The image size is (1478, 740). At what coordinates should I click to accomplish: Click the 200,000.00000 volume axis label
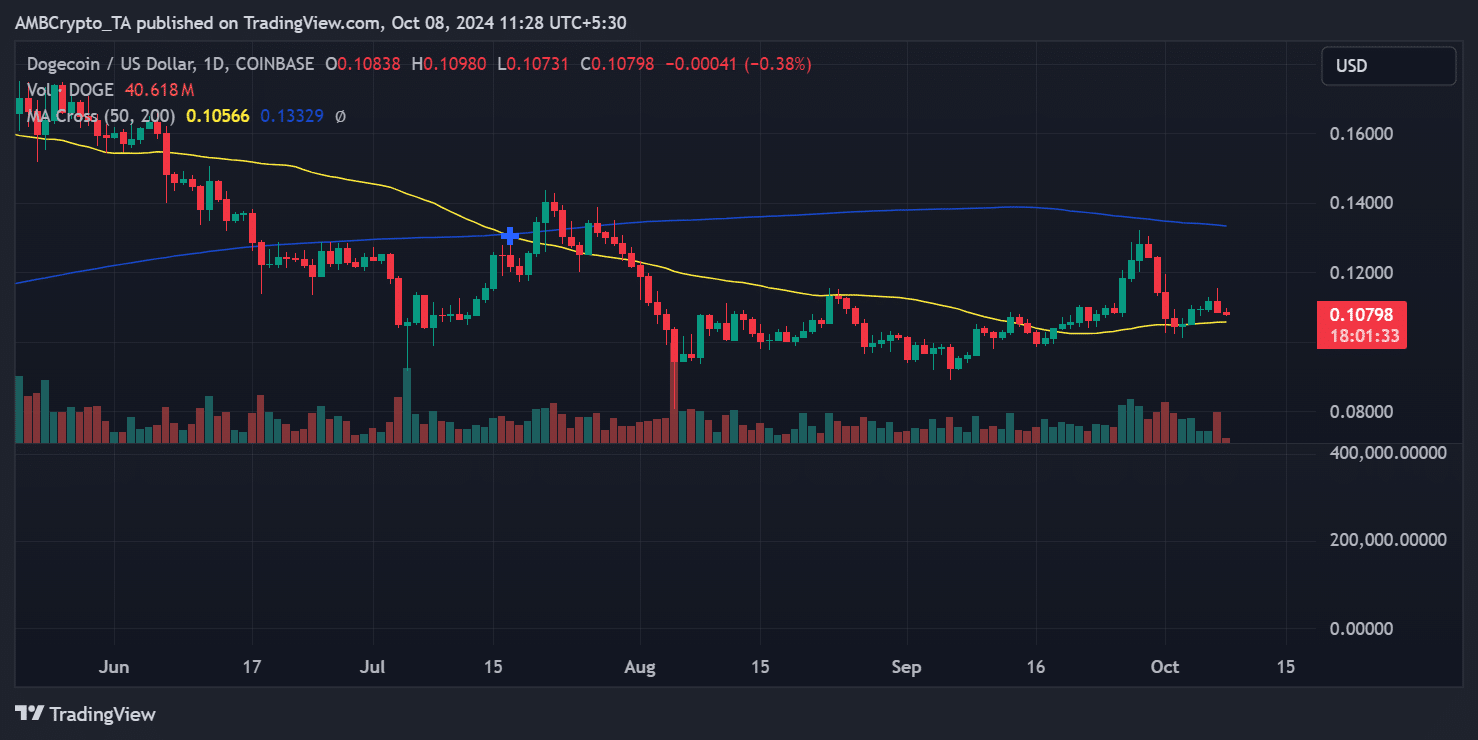pos(1388,540)
